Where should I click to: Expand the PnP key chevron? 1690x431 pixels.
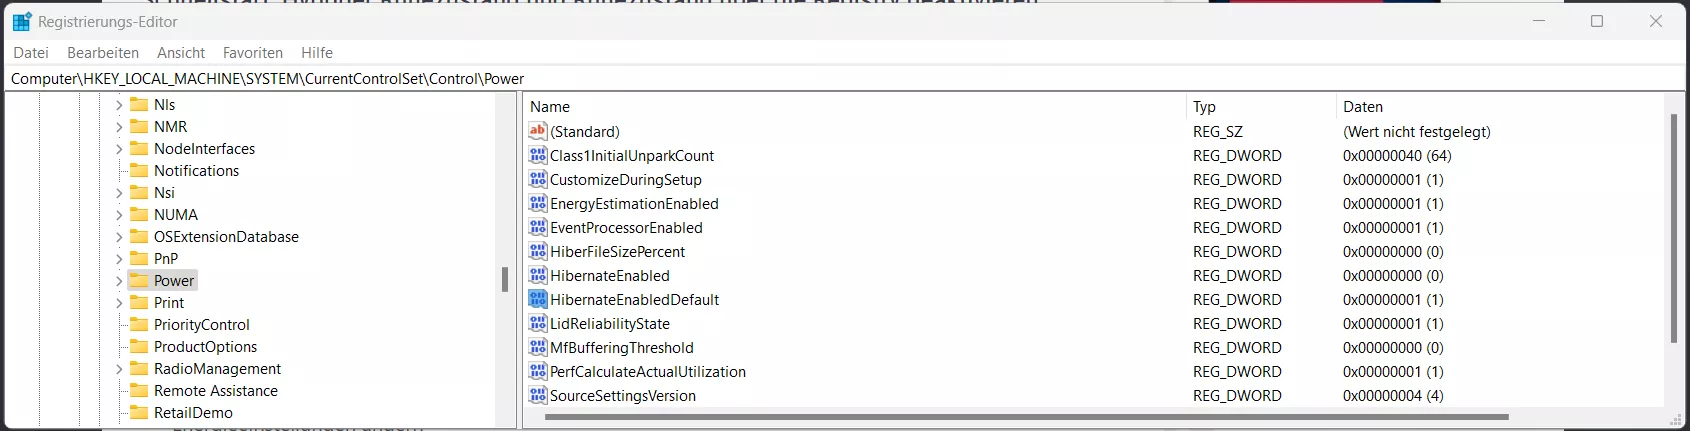coord(119,258)
